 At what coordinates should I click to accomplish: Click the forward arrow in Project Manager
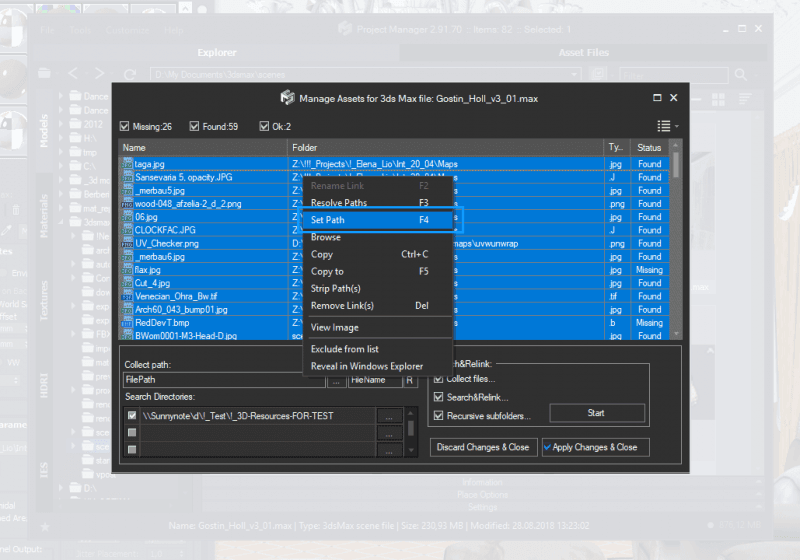[99, 74]
